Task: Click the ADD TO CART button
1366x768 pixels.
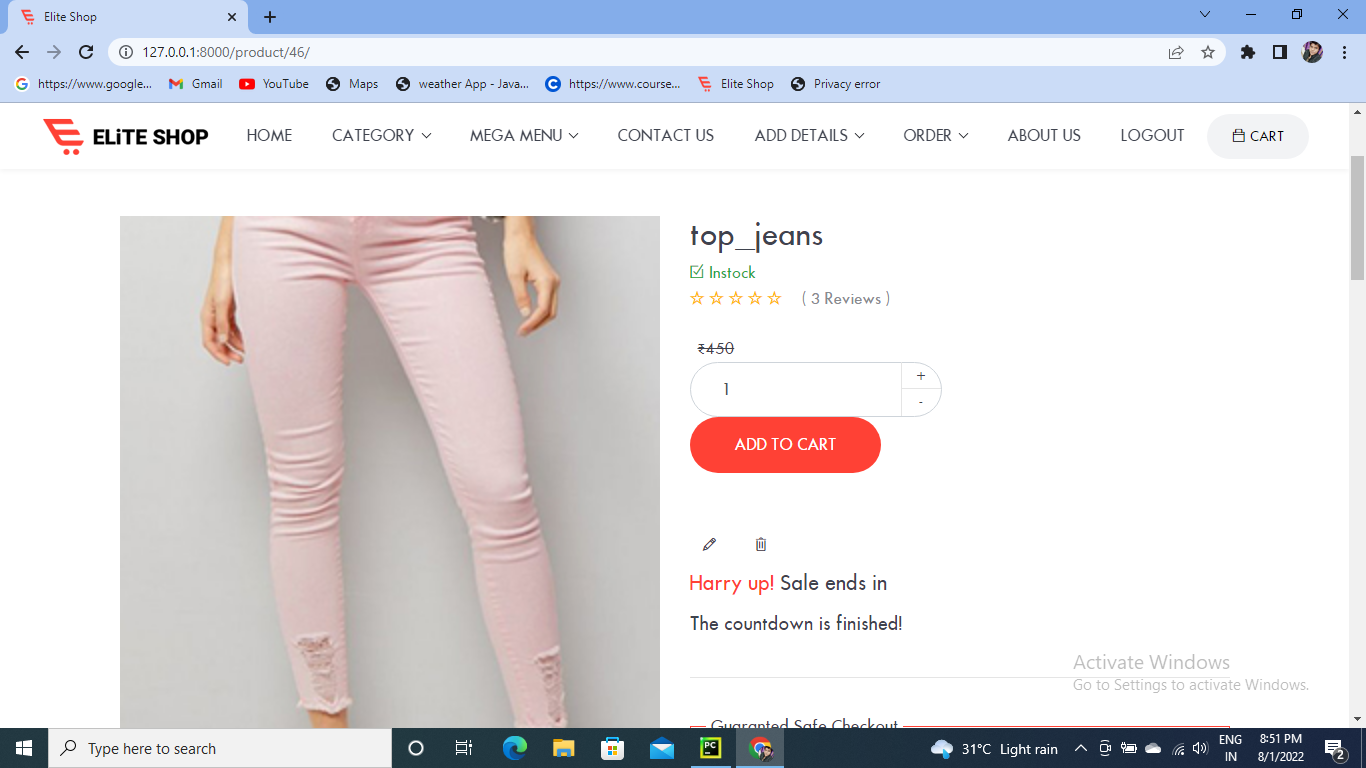Action: click(x=785, y=445)
